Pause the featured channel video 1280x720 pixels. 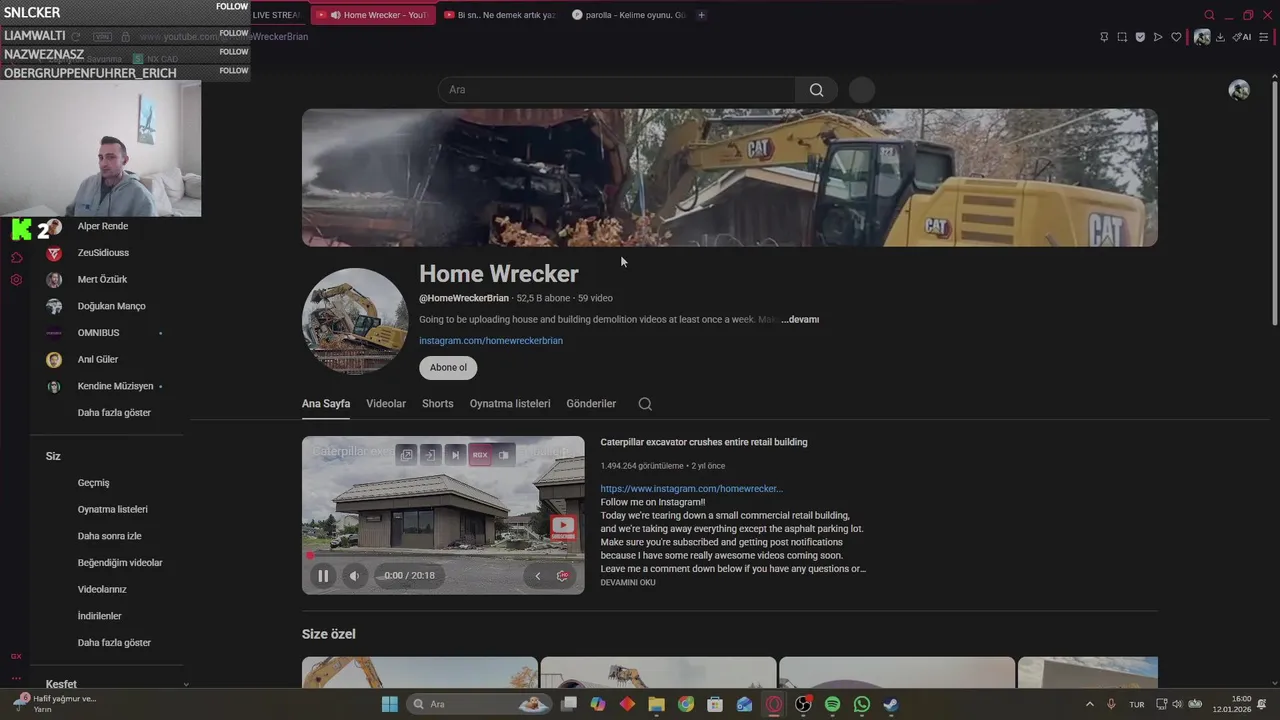pos(323,576)
